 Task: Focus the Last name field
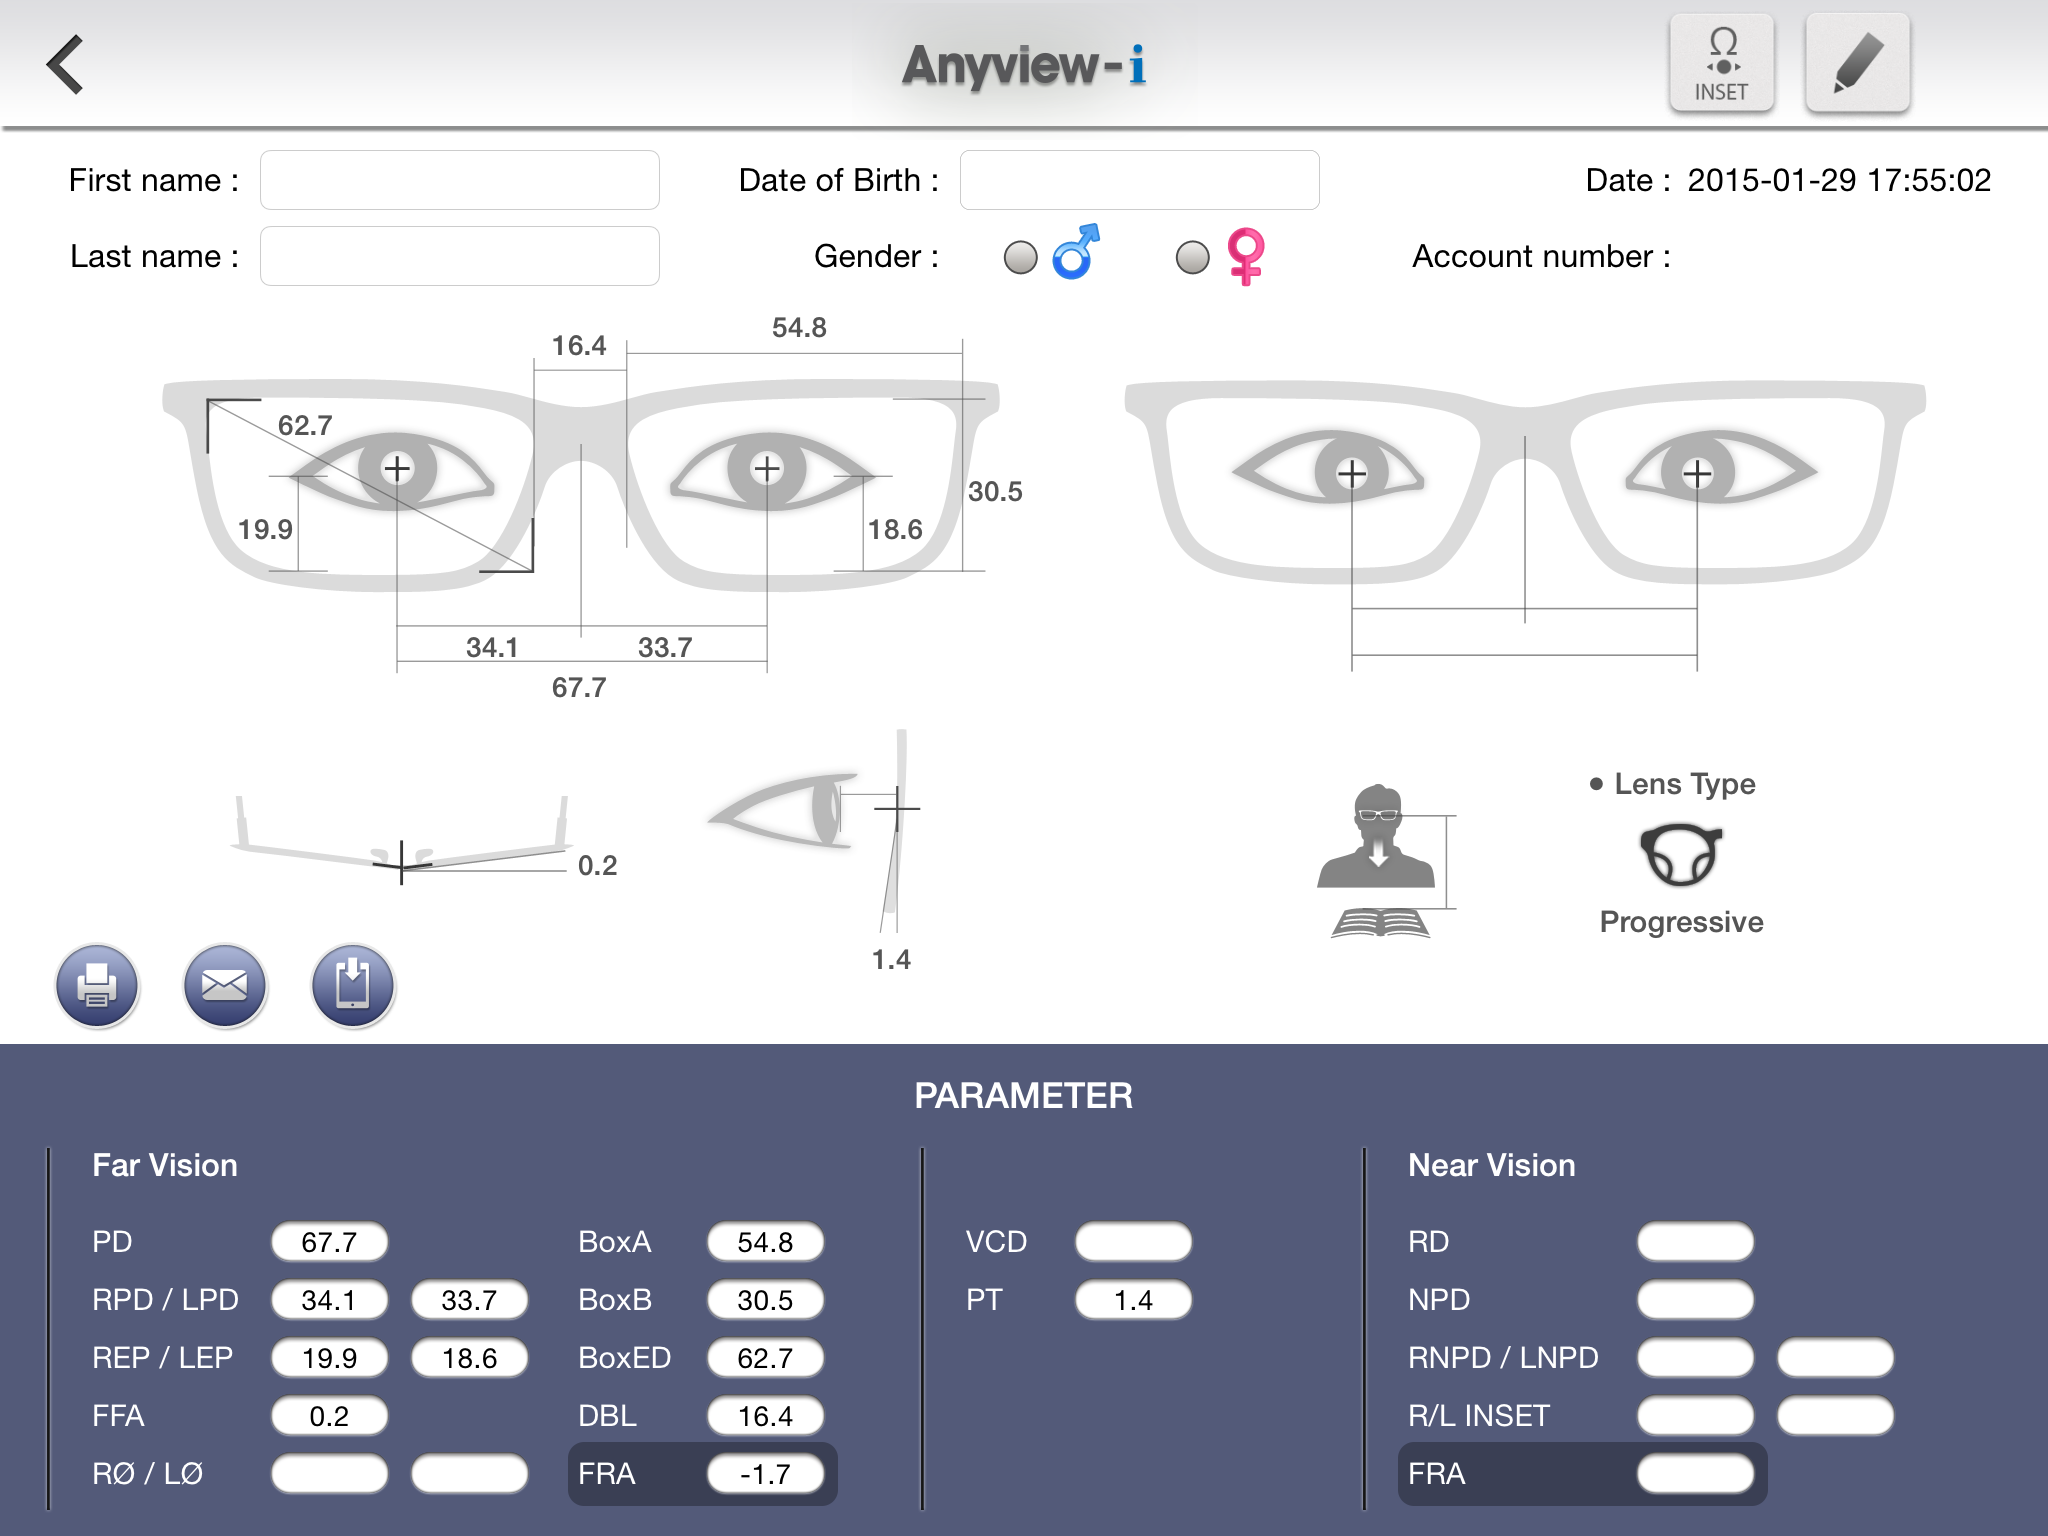(x=460, y=256)
